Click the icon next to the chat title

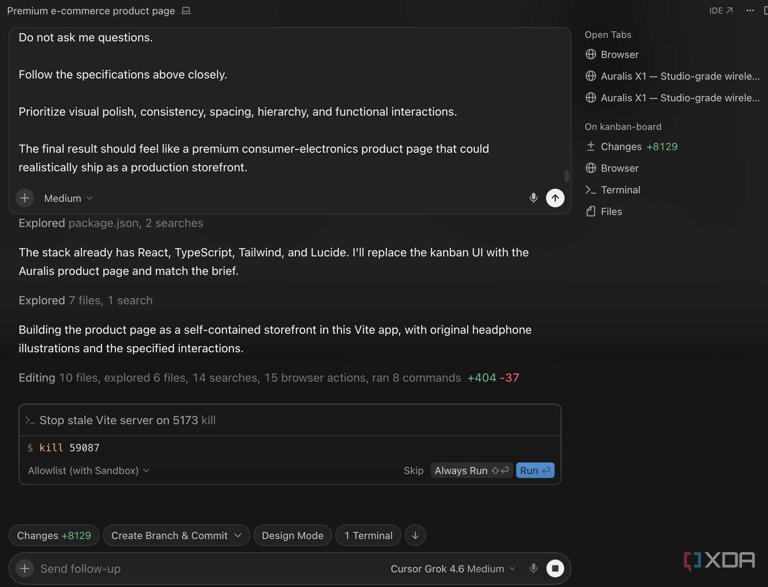(x=186, y=11)
